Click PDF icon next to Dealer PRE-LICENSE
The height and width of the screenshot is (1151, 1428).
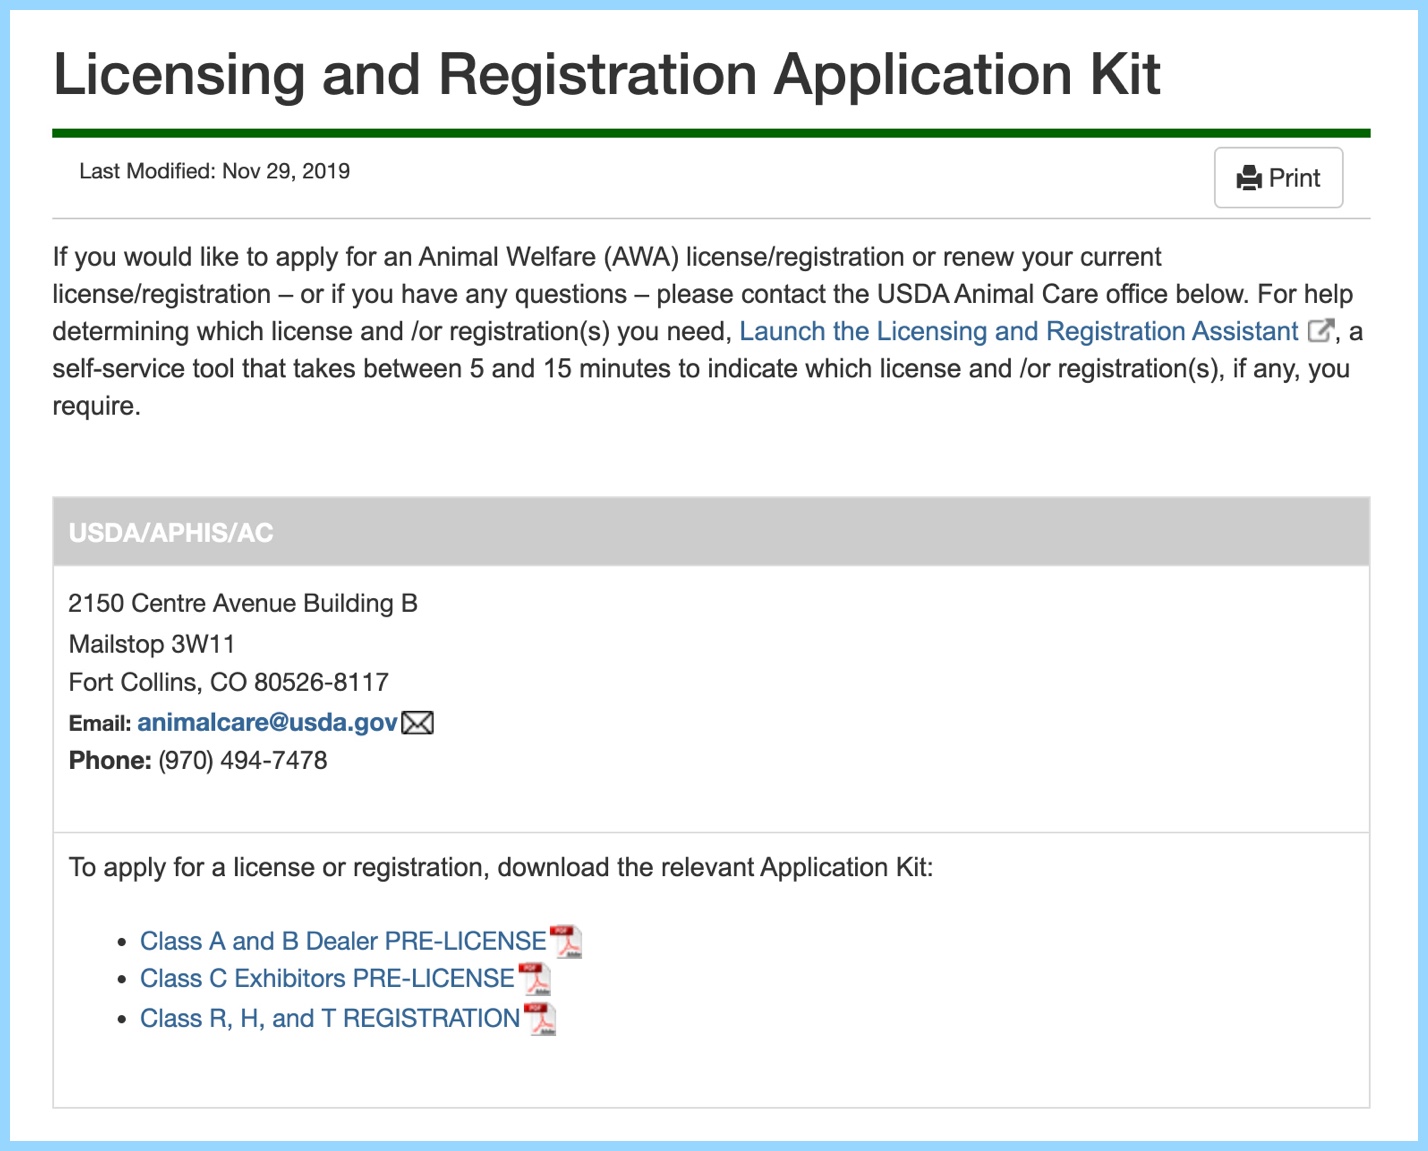(x=567, y=942)
